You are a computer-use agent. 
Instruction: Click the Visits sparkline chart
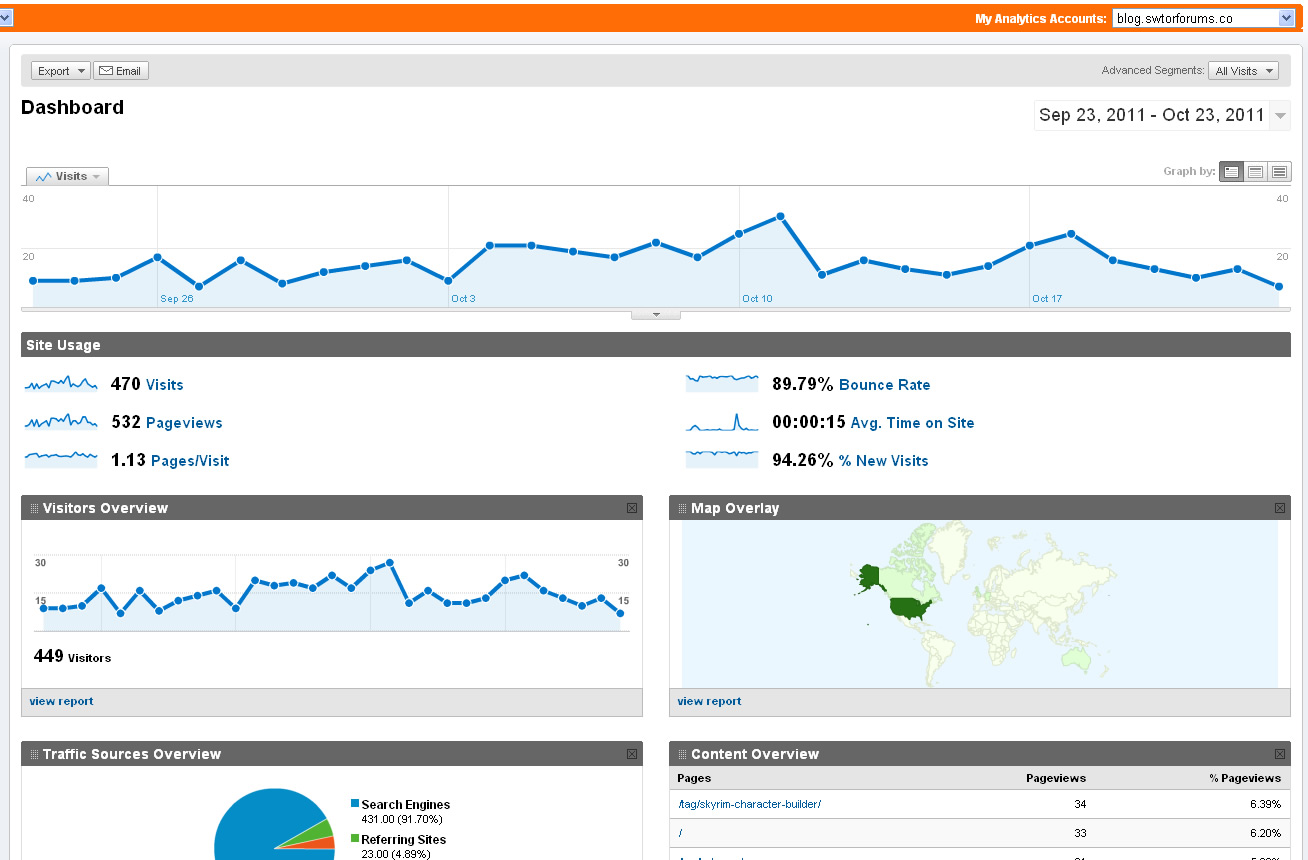(61, 384)
